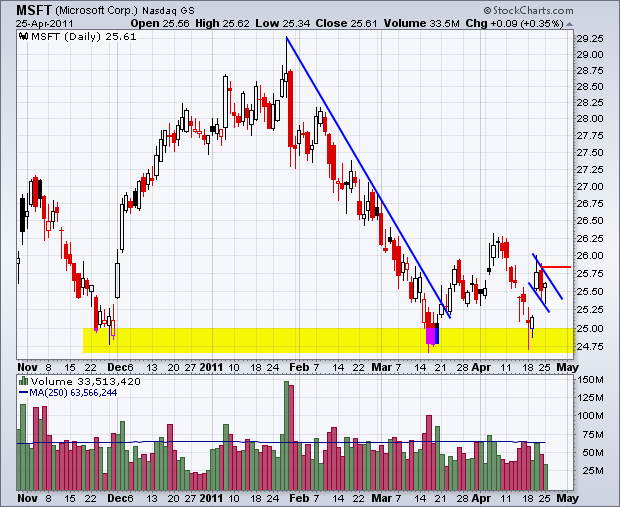This screenshot has height=507, width=620.
Task: Click the horizontal MA(250) line in the volume panel
Action: tap(282, 442)
